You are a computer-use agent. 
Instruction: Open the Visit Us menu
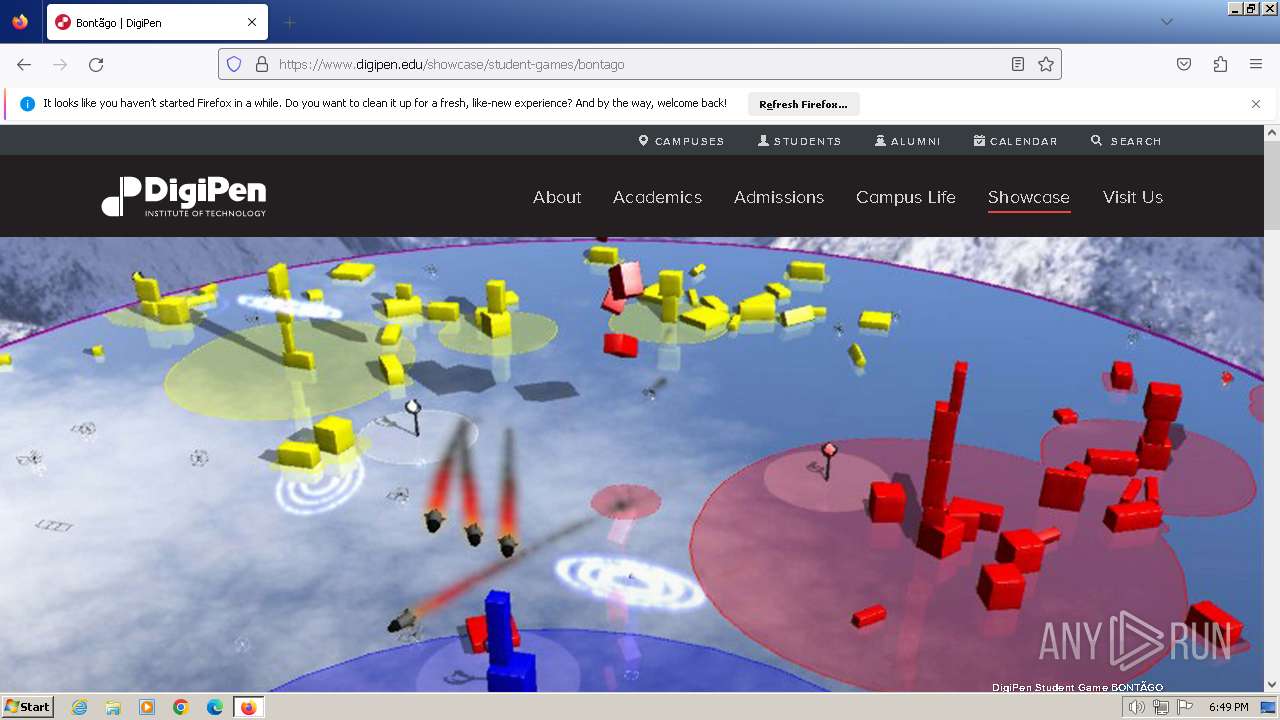coord(1133,197)
